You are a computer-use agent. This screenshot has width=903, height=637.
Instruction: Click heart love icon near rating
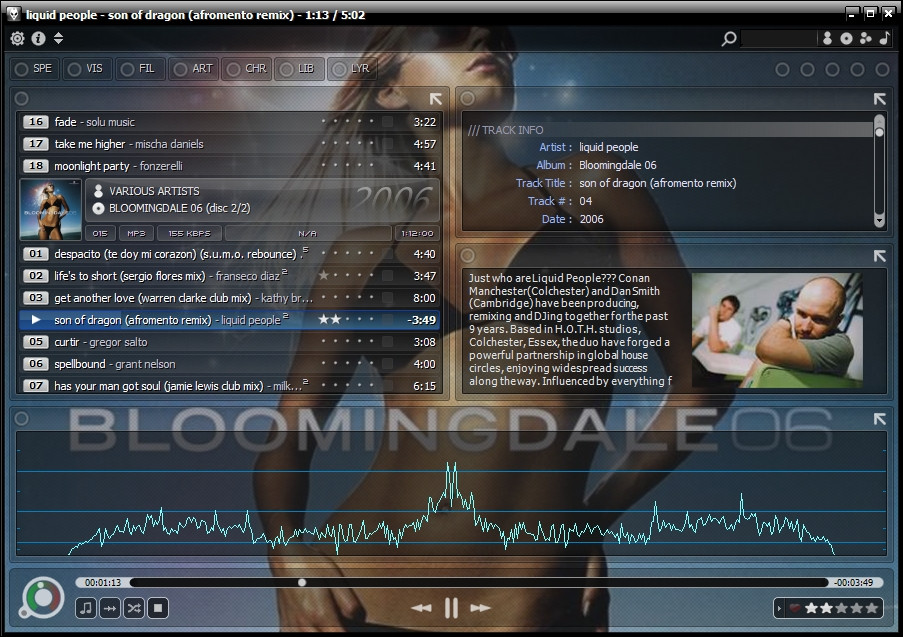tap(795, 608)
